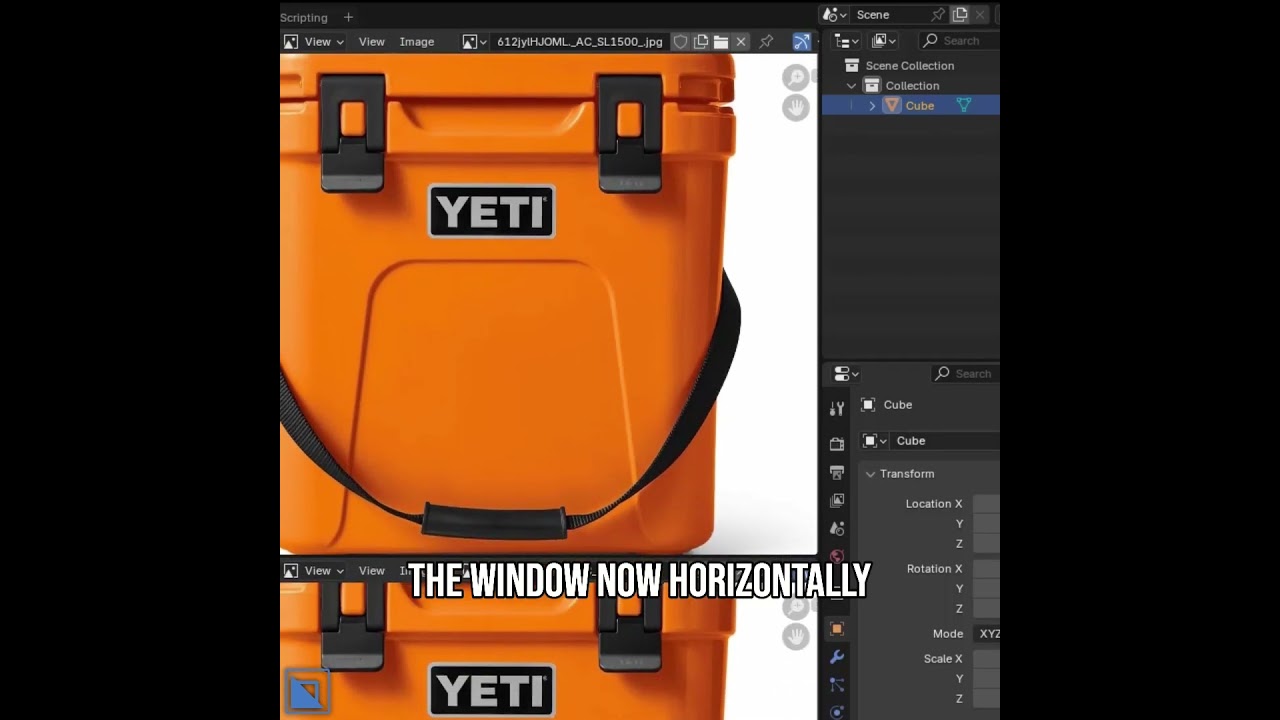Toggle gizmos display in the upper image editor

(x=802, y=42)
